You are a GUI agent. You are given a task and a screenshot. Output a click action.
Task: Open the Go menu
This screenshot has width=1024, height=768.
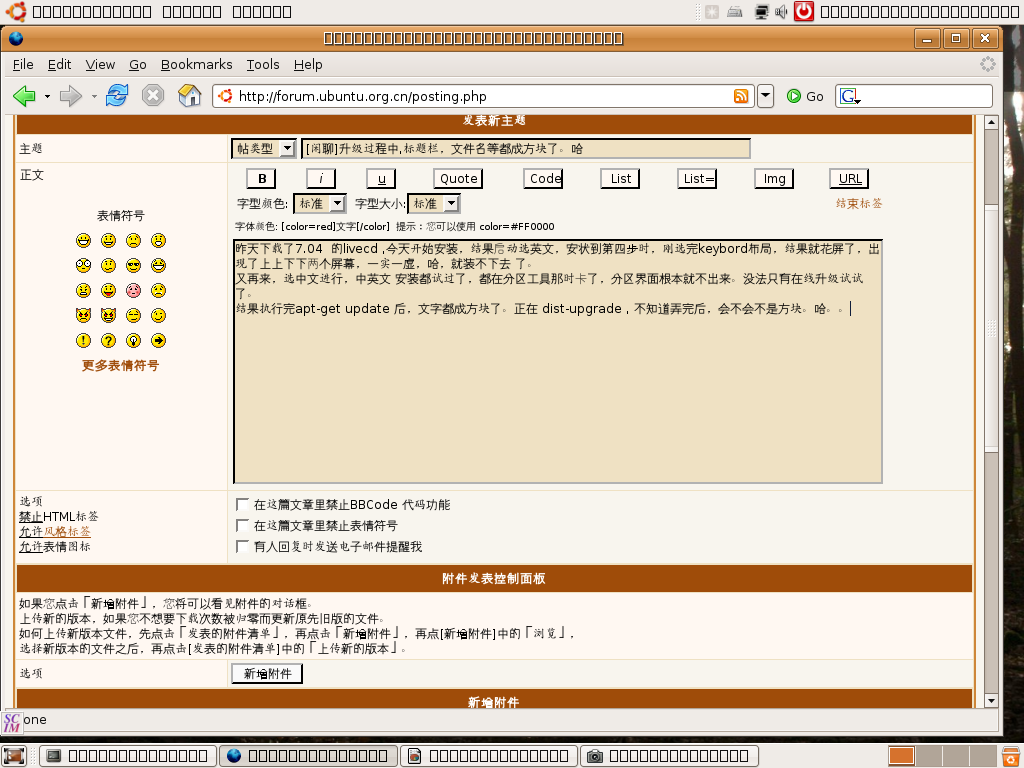coord(138,65)
